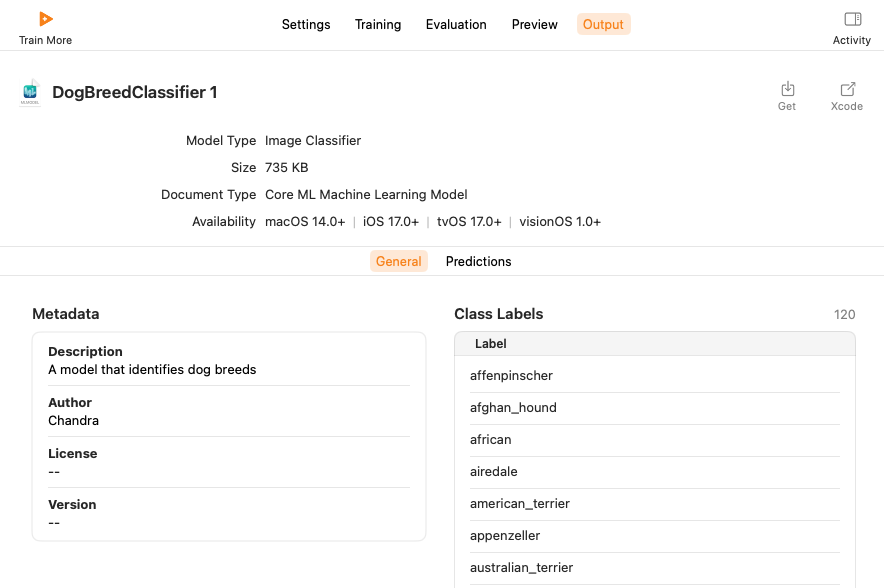Select the General segment
The width and height of the screenshot is (884, 588).
pyautogui.click(x=399, y=261)
